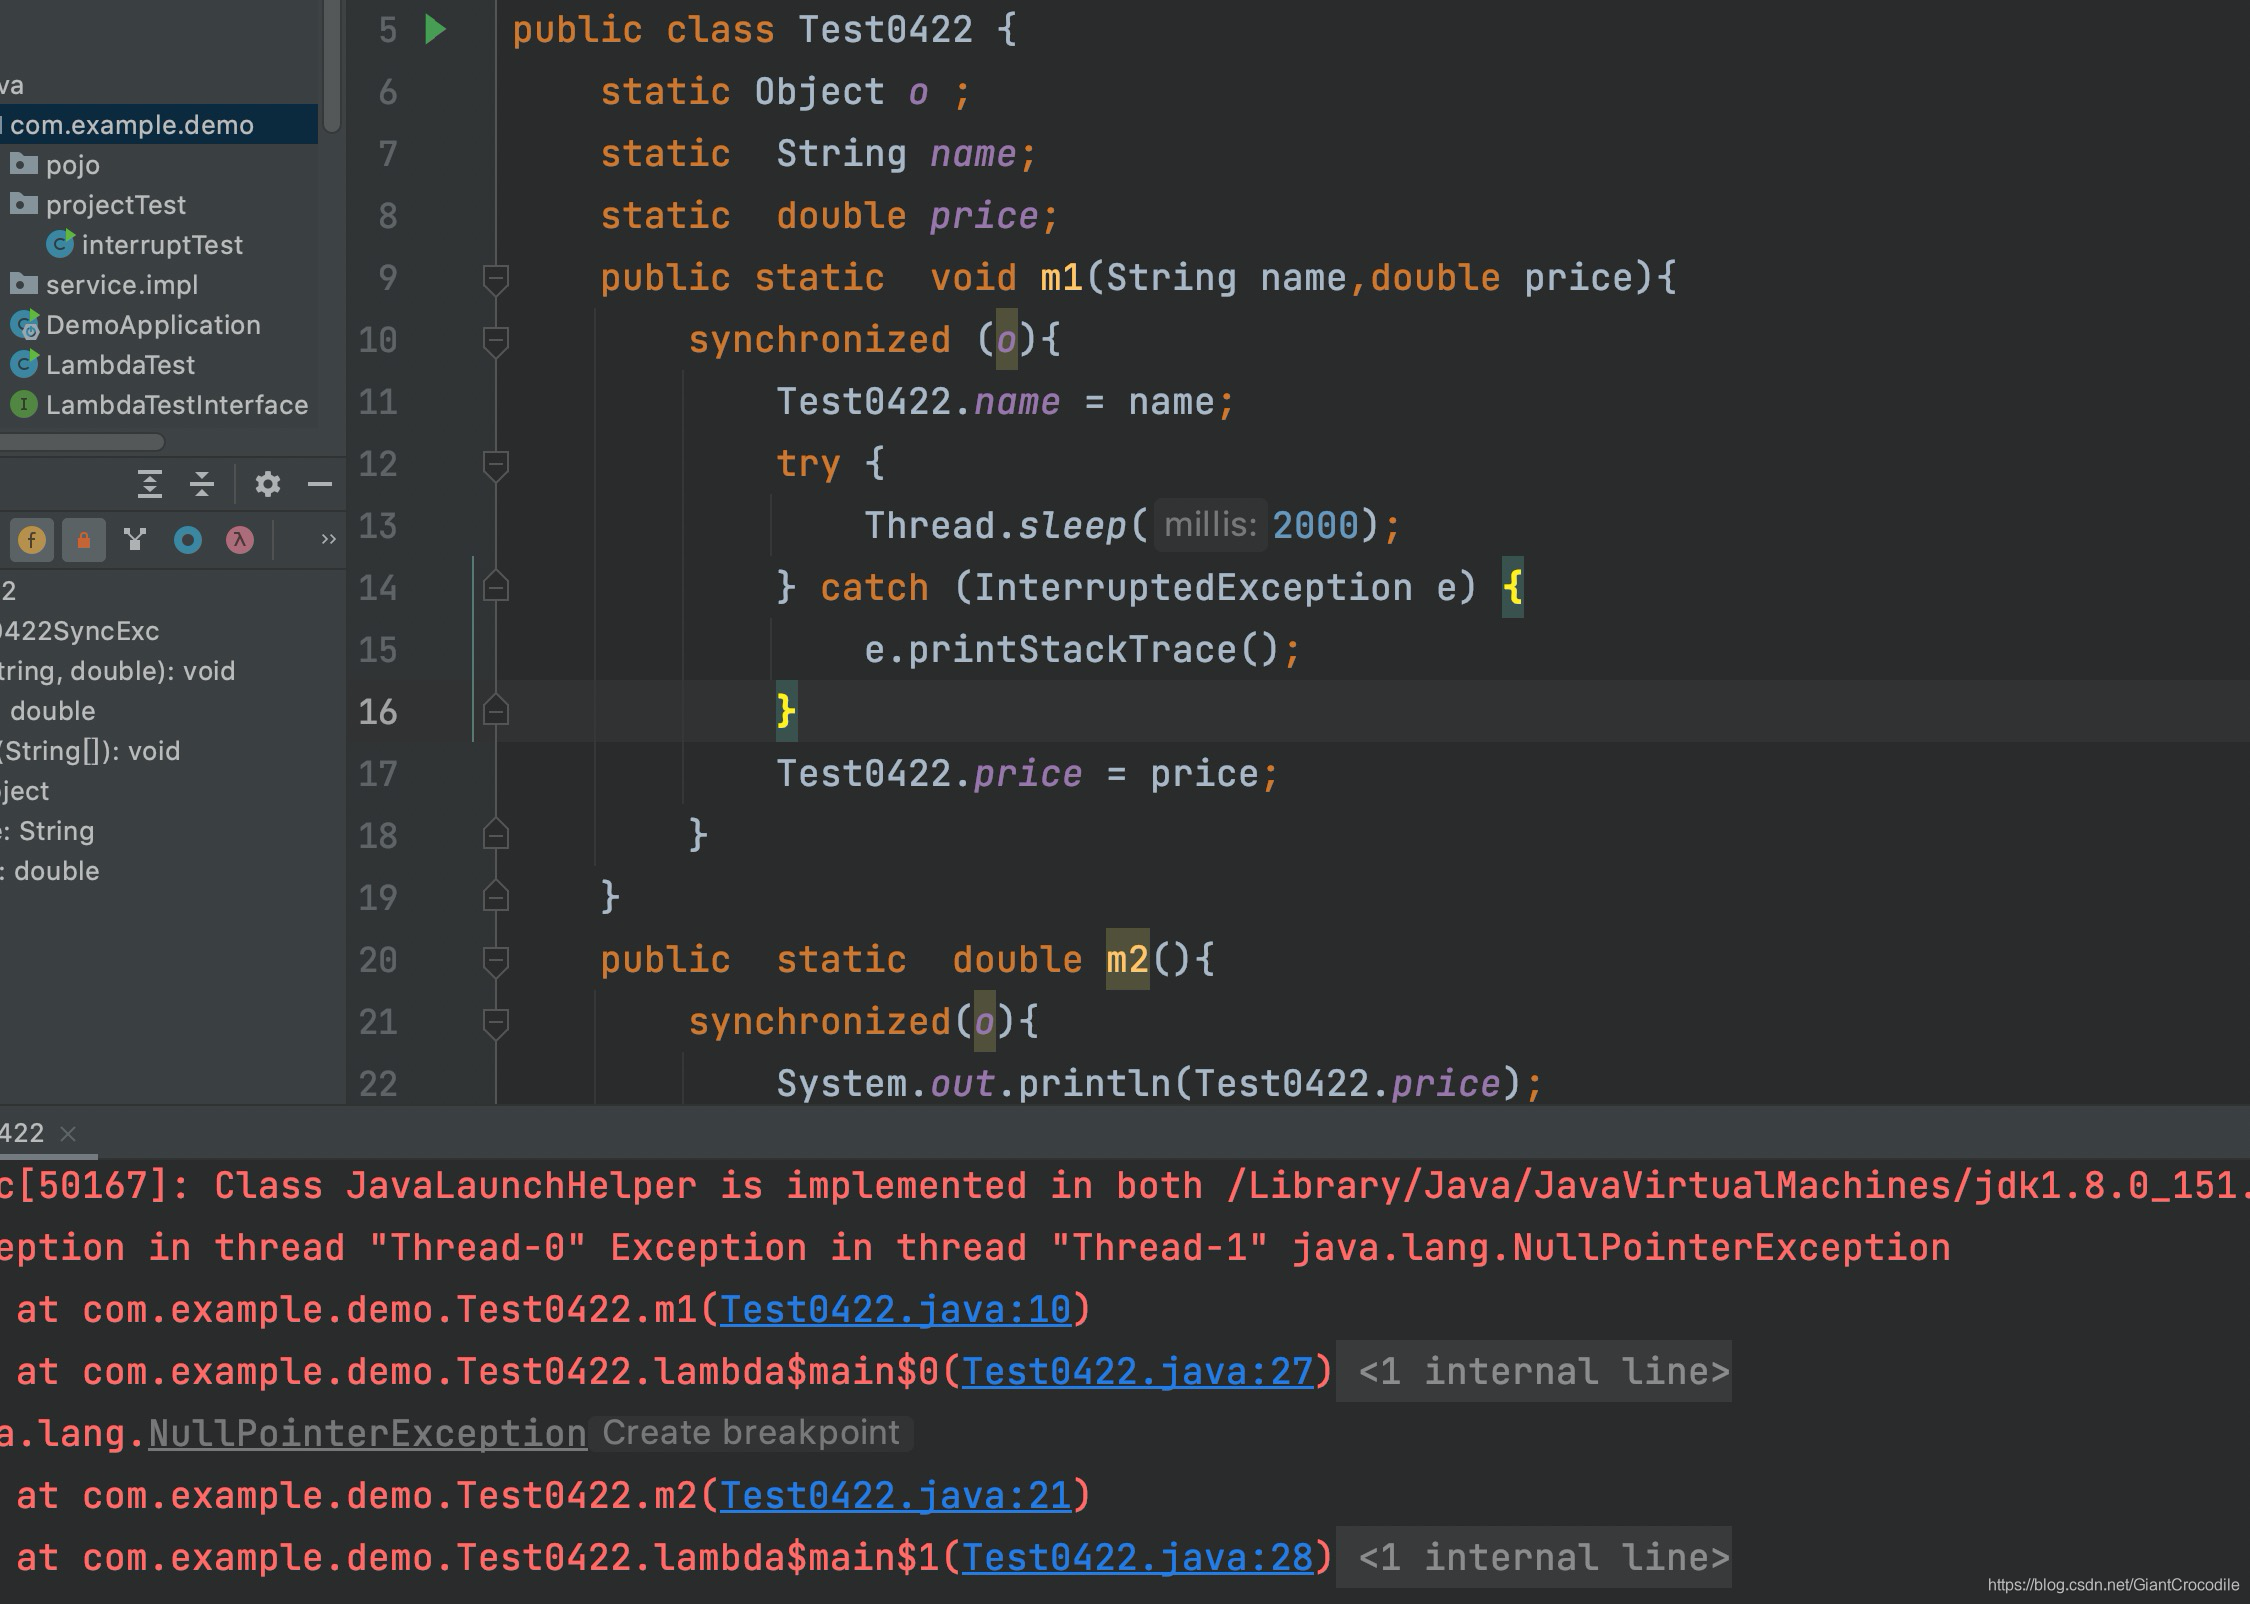
Task: Show more Structure toolbar options chevrons
Action: [x=328, y=540]
